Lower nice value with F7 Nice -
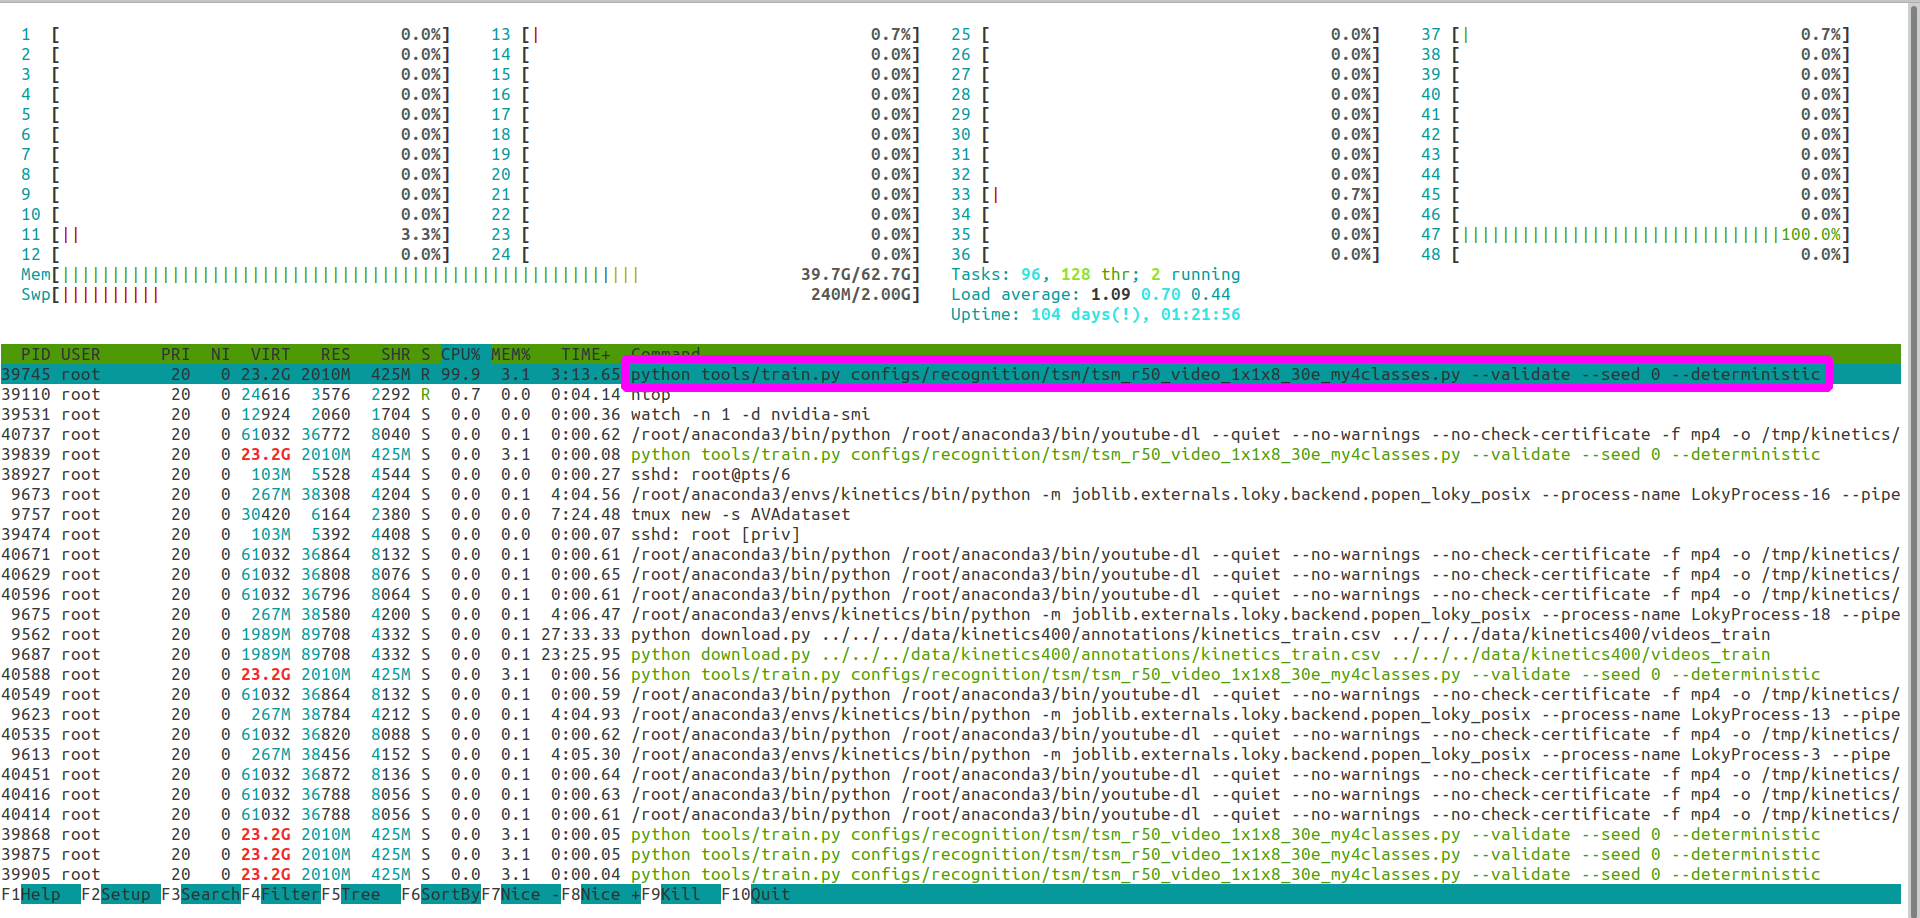This screenshot has width=1920, height=918. [521, 894]
